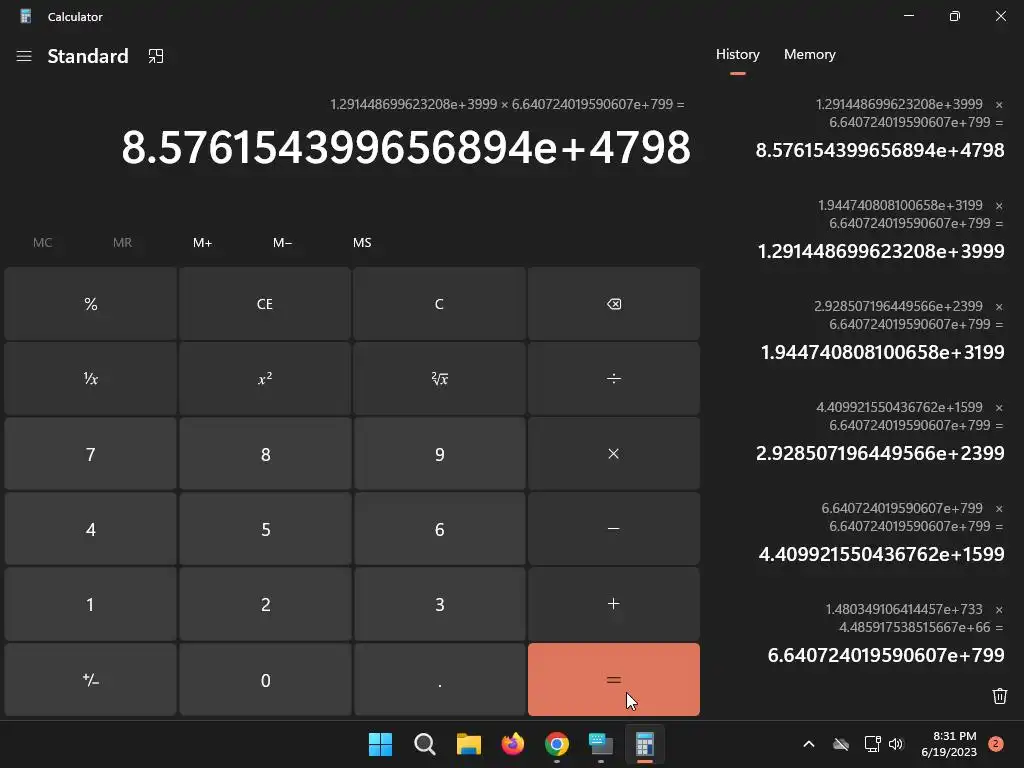Click the reciprocal 1/x key
The image size is (1024, 768).
point(91,379)
